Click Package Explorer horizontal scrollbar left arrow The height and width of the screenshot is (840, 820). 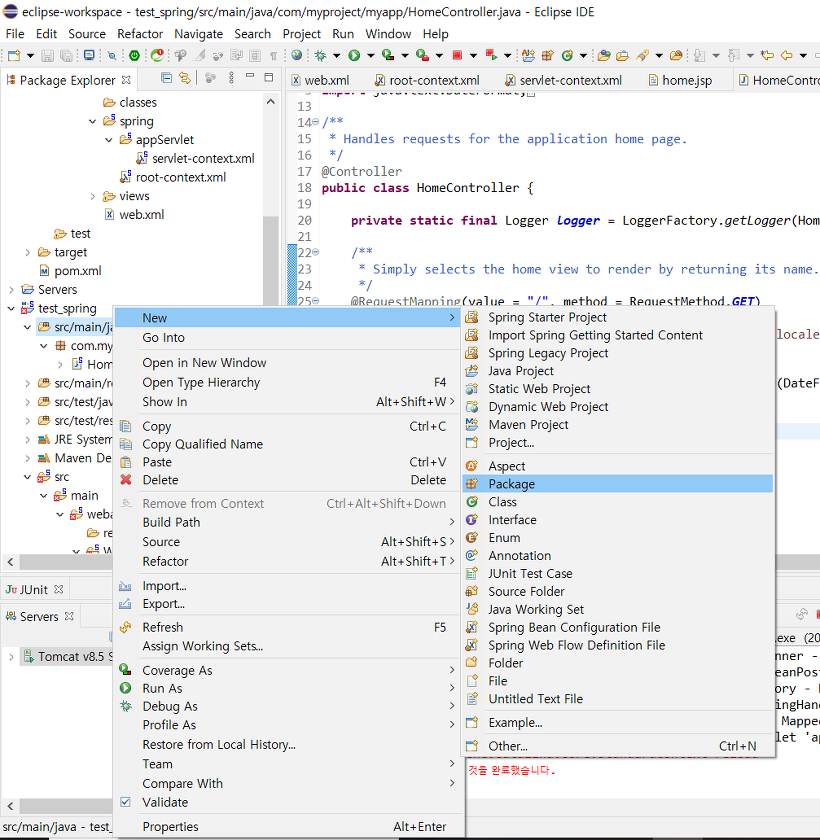[x=11, y=561]
